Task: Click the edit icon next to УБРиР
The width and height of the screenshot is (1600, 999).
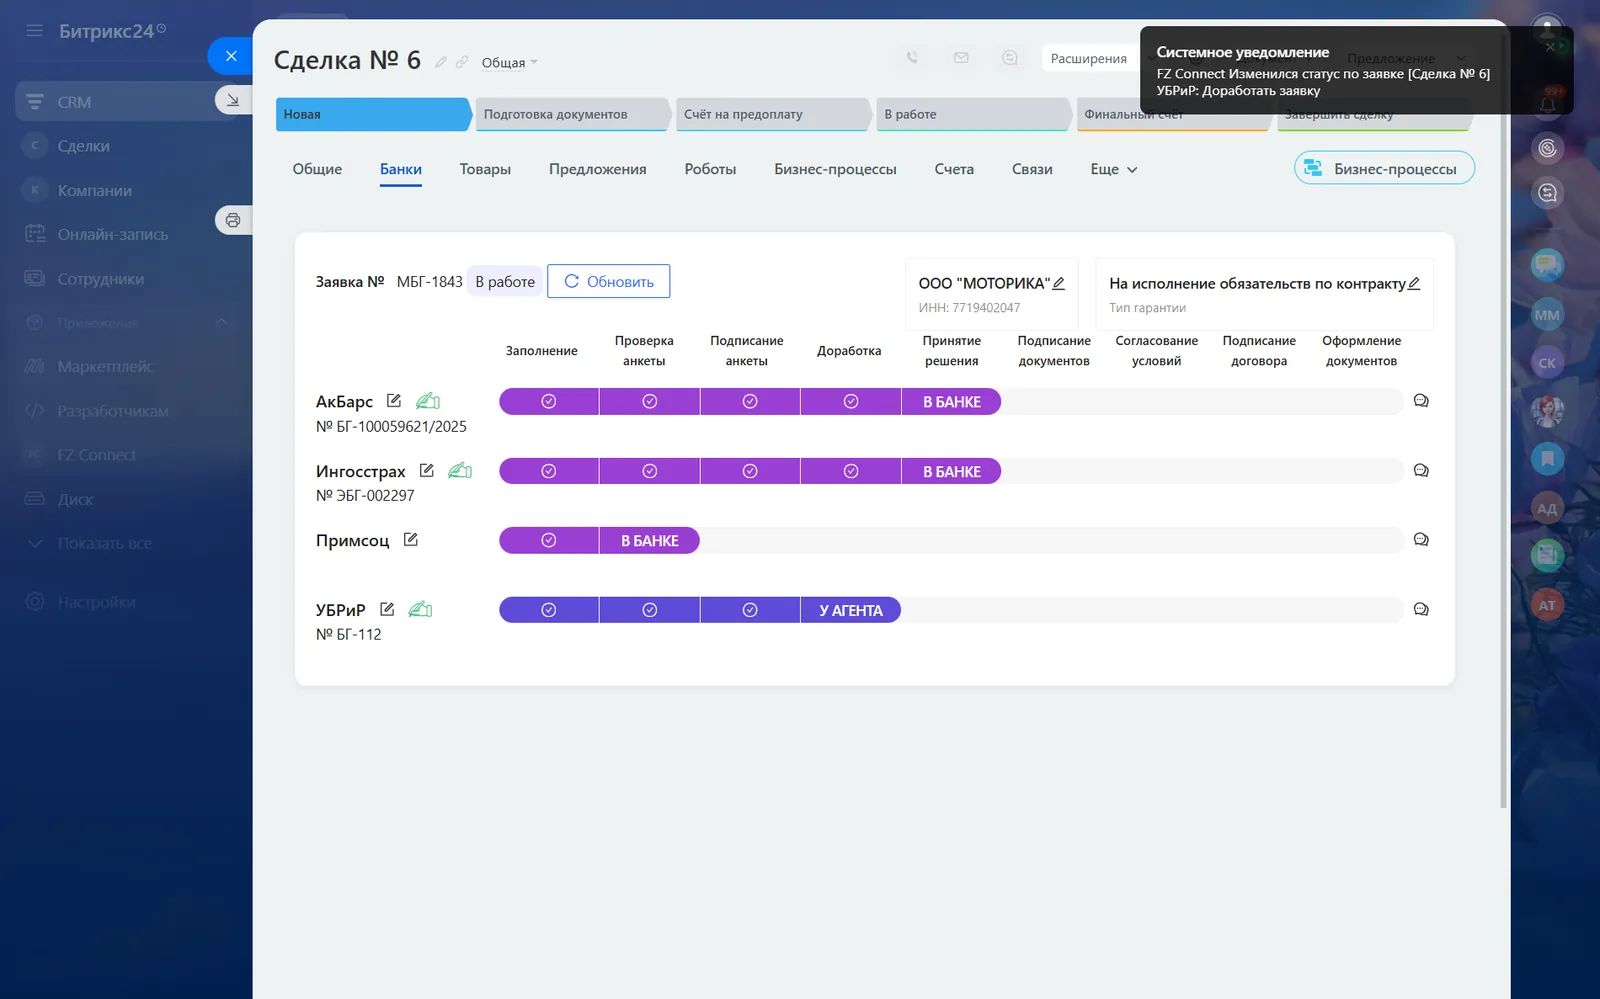Action: pyautogui.click(x=387, y=610)
